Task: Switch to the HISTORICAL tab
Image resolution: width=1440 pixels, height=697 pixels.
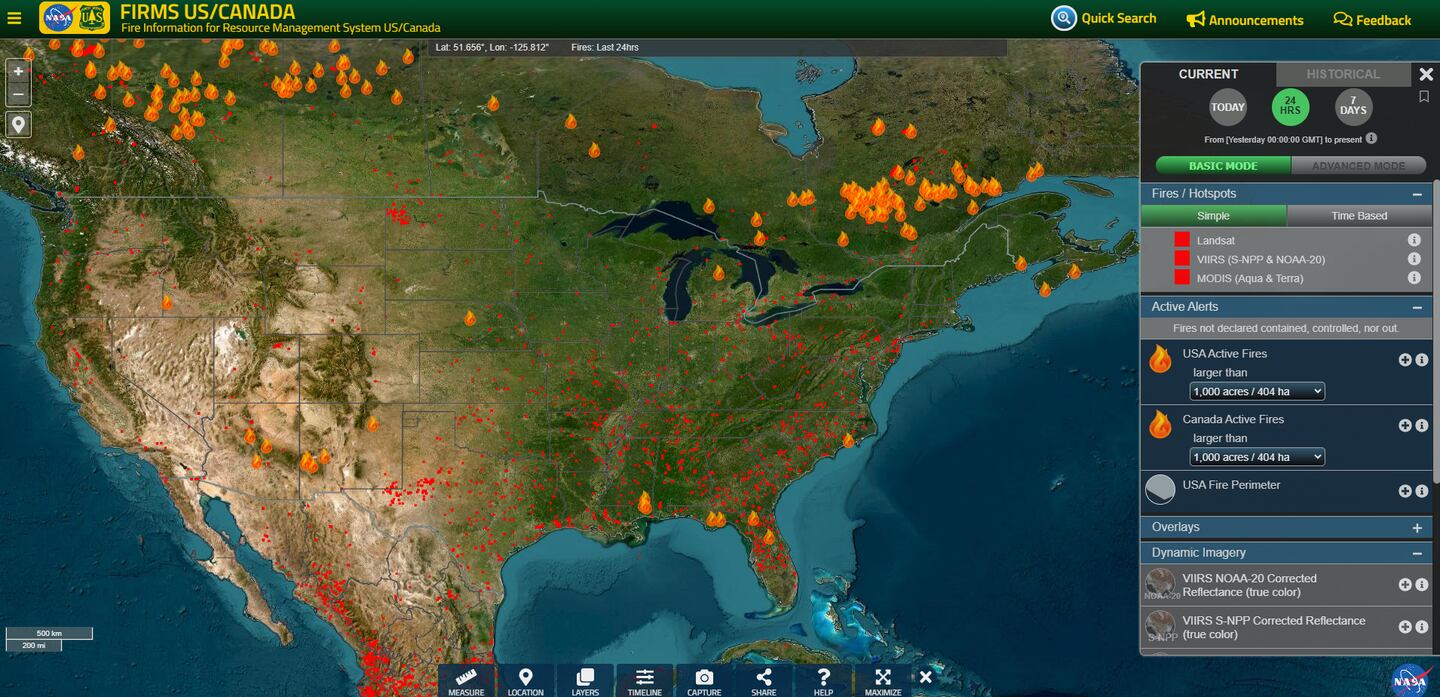Action: click(x=1342, y=74)
